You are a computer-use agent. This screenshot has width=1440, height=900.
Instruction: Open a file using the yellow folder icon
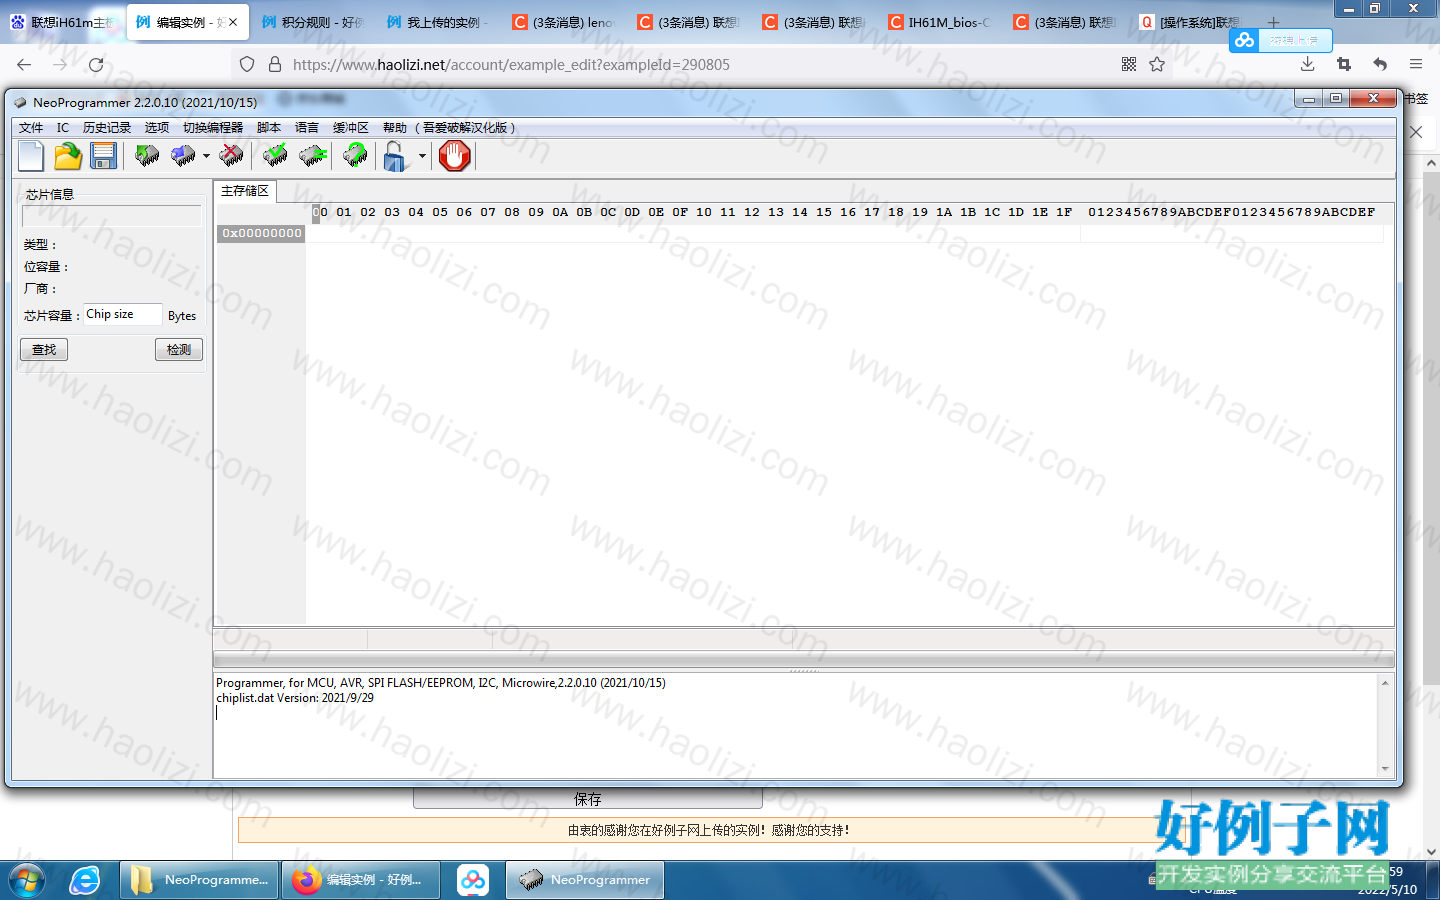pos(68,156)
